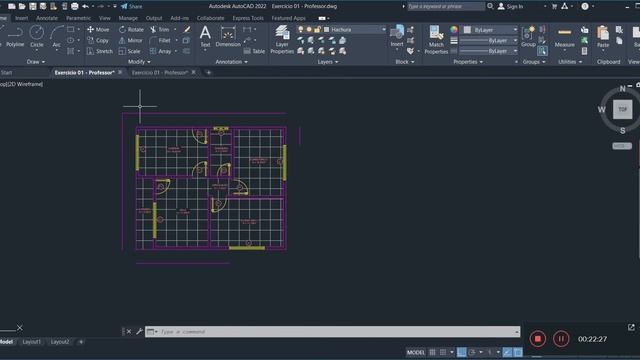The height and width of the screenshot is (360, 640).
Task: Click the Share button
Action: point(131,6)
